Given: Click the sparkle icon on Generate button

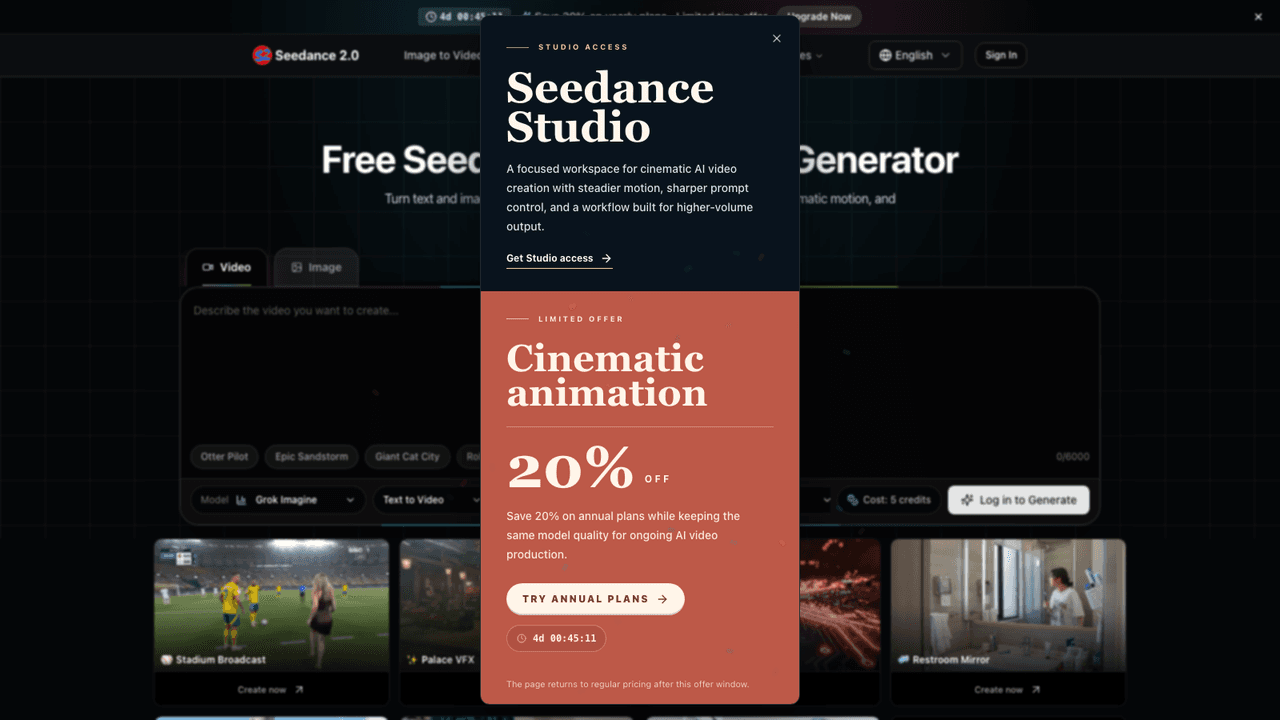Looking at the screenshot, I should 967,500.
